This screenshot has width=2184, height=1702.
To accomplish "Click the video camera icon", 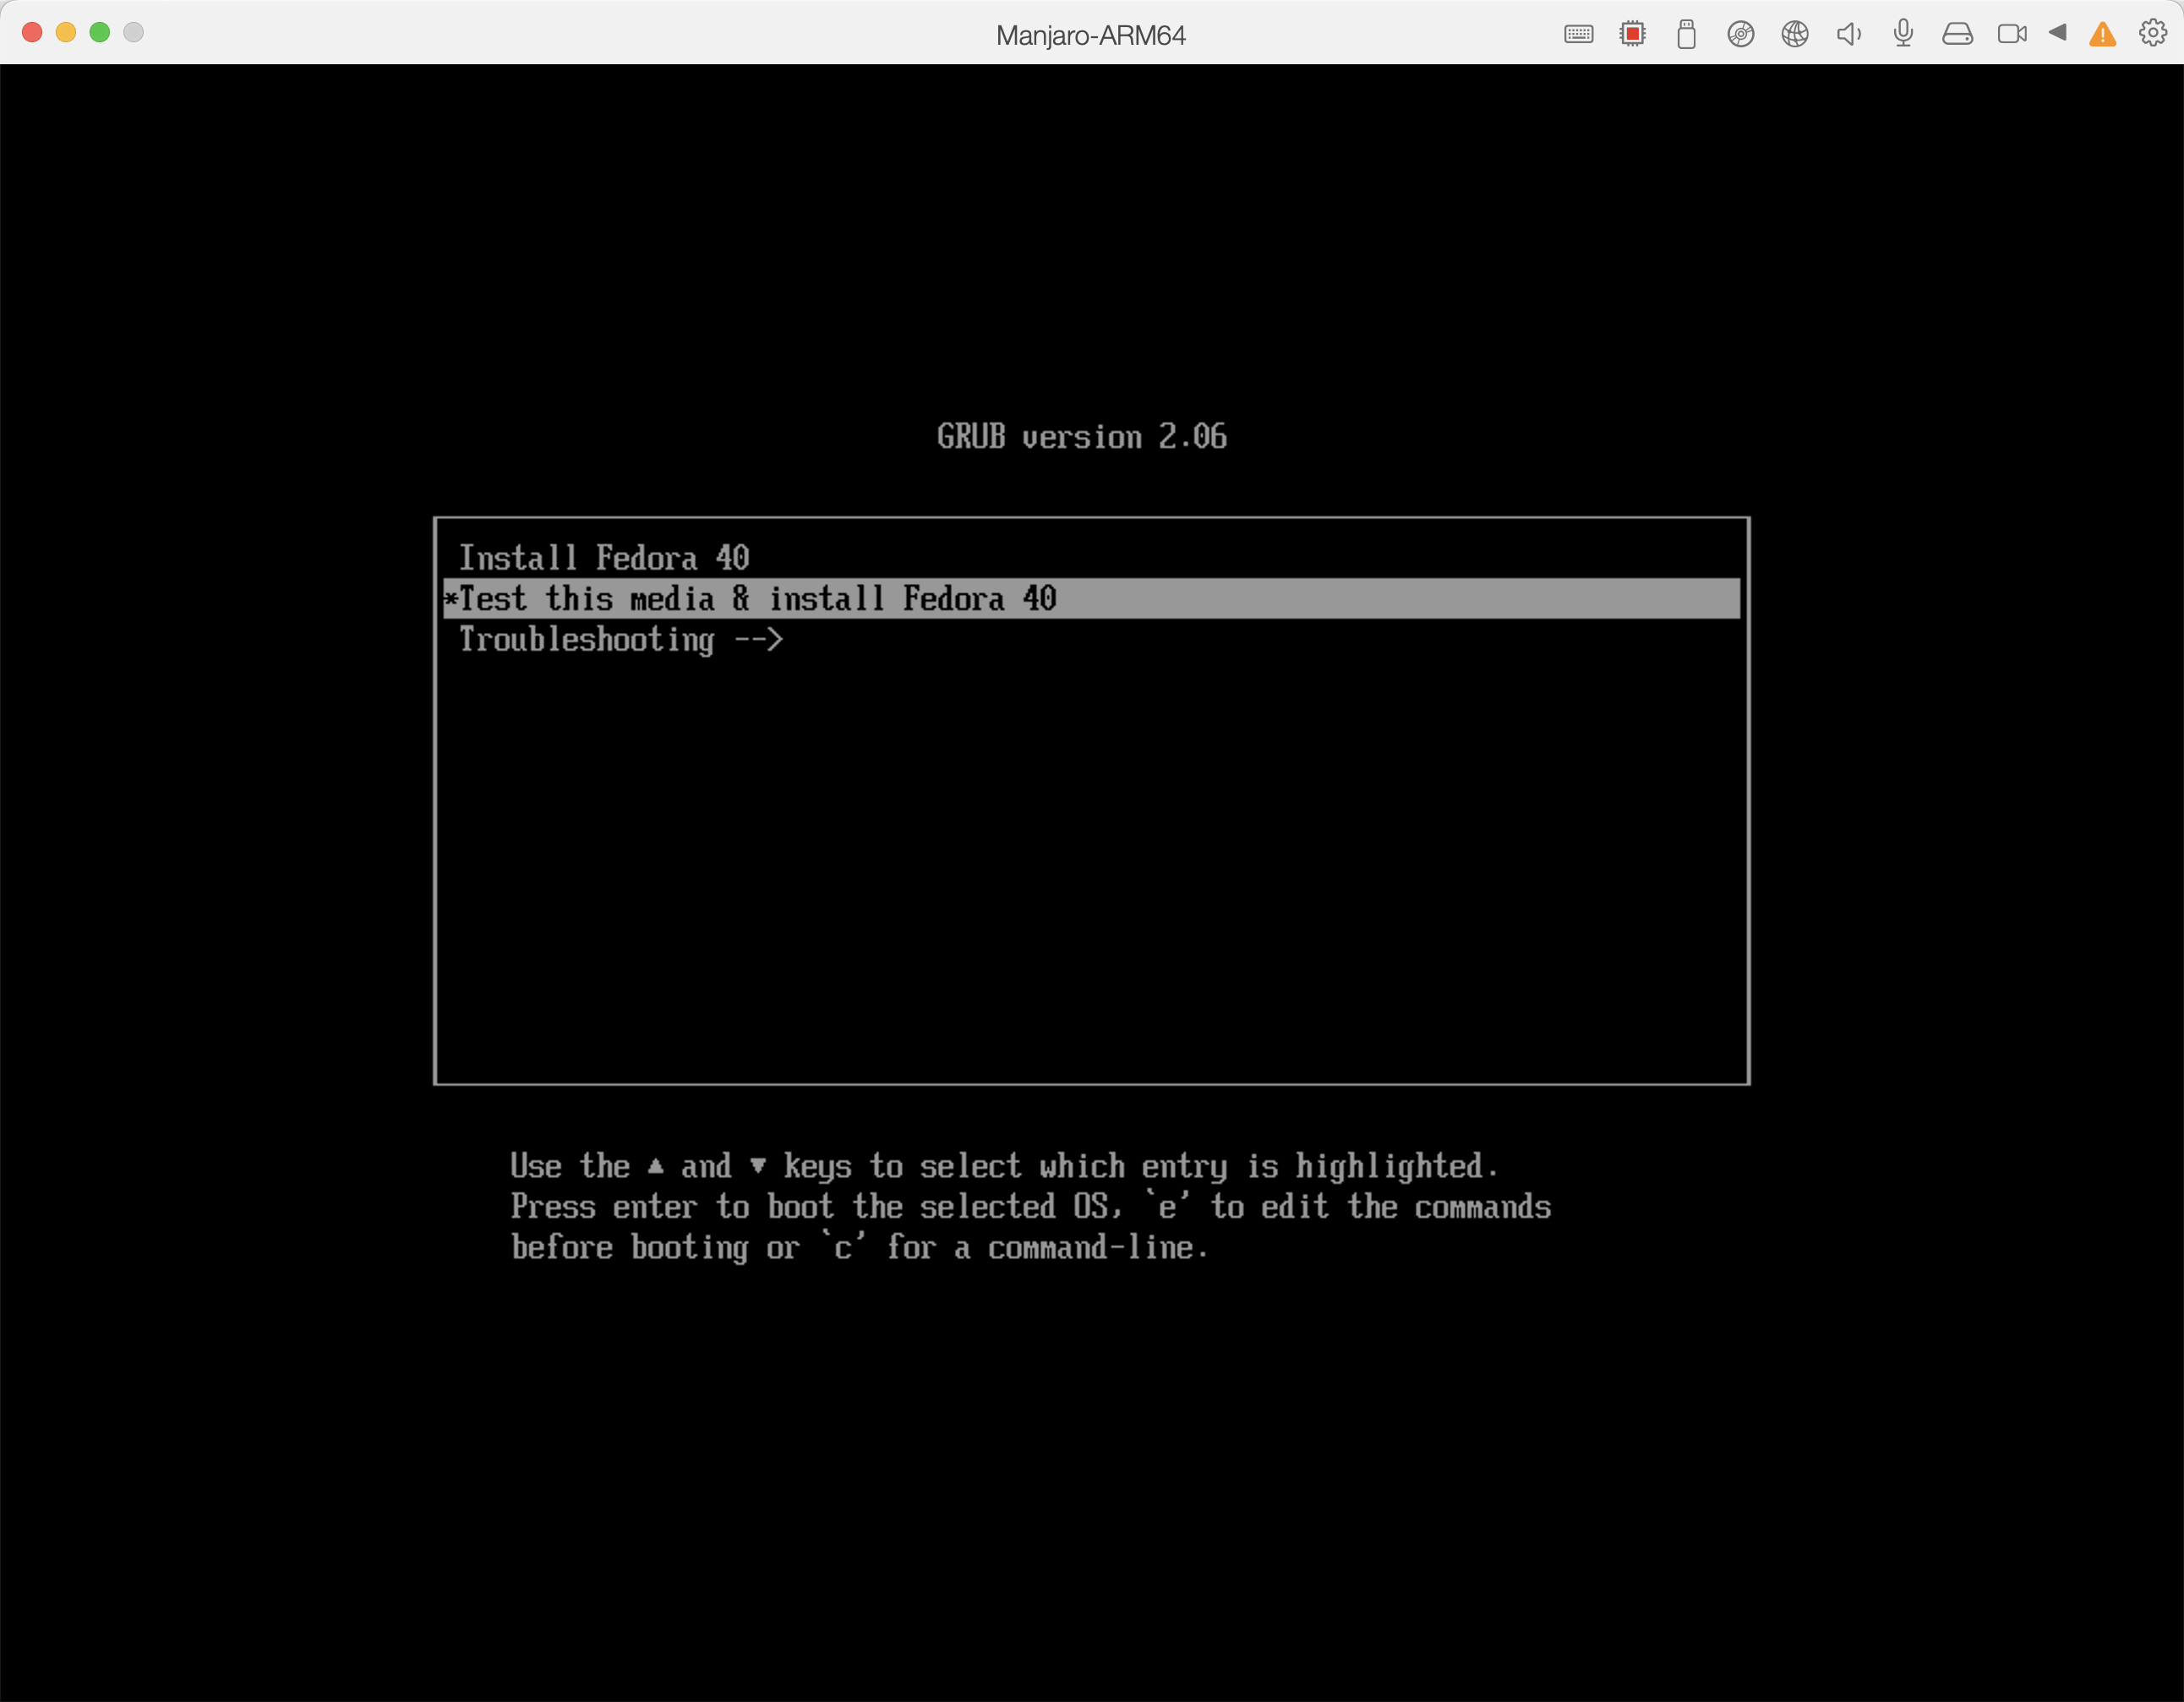I will pos(2011,34).
